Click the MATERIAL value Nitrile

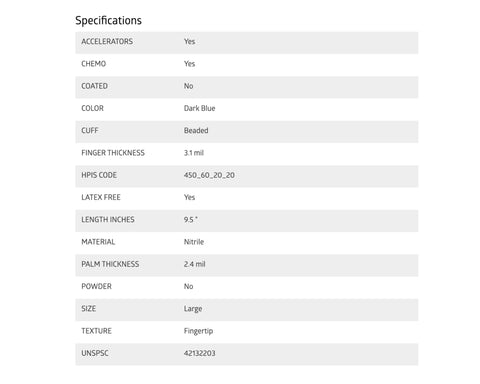[x=194, y=242]
